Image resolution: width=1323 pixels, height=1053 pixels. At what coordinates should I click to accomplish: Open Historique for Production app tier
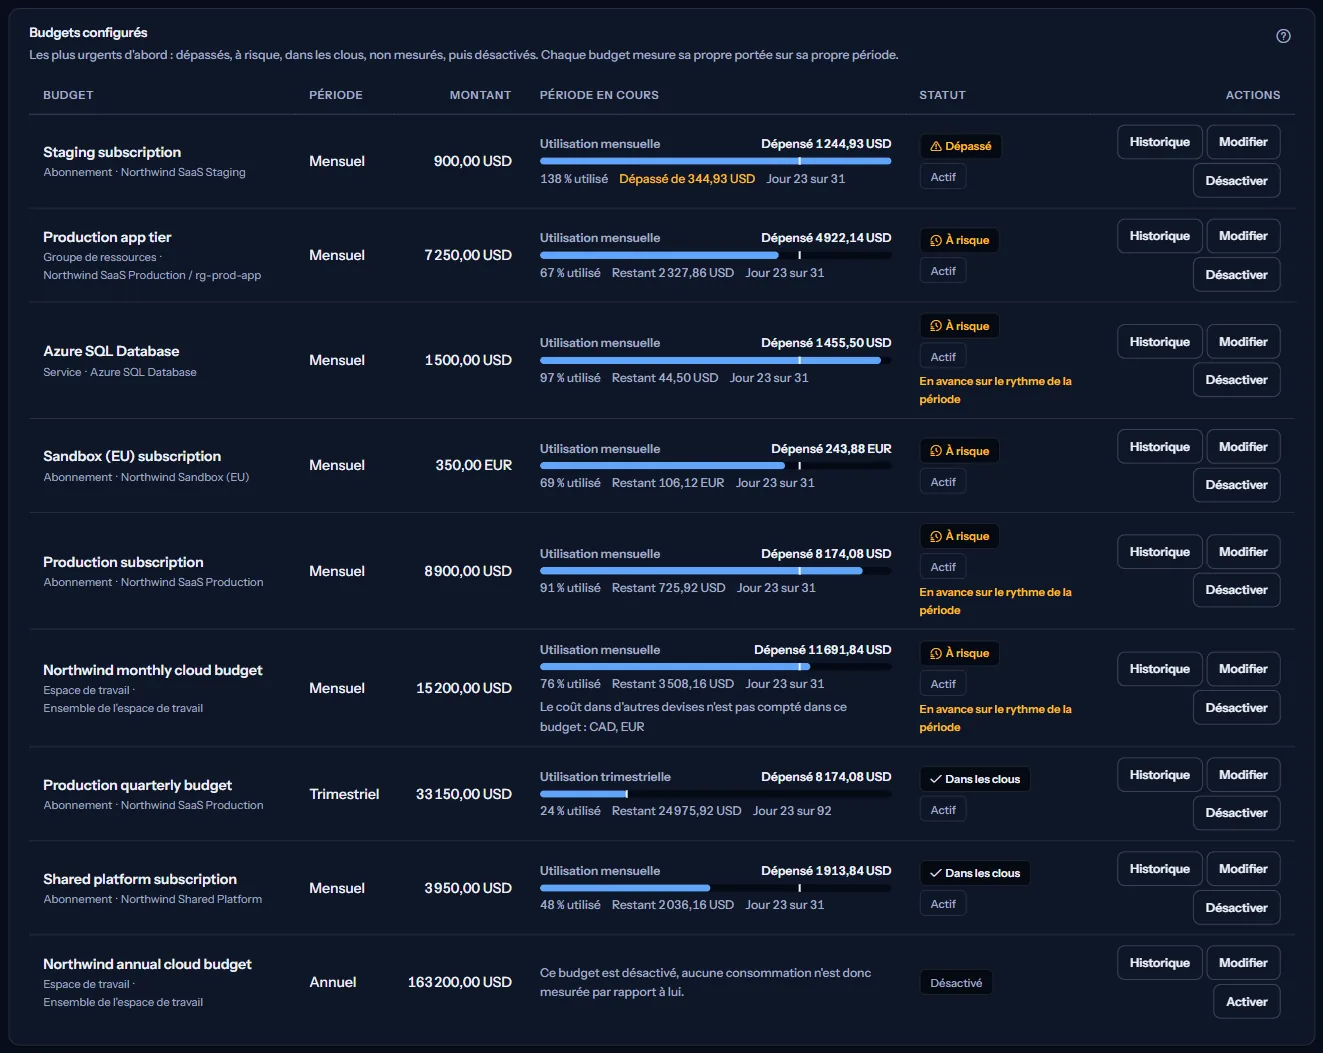[x=1159, y=236]
